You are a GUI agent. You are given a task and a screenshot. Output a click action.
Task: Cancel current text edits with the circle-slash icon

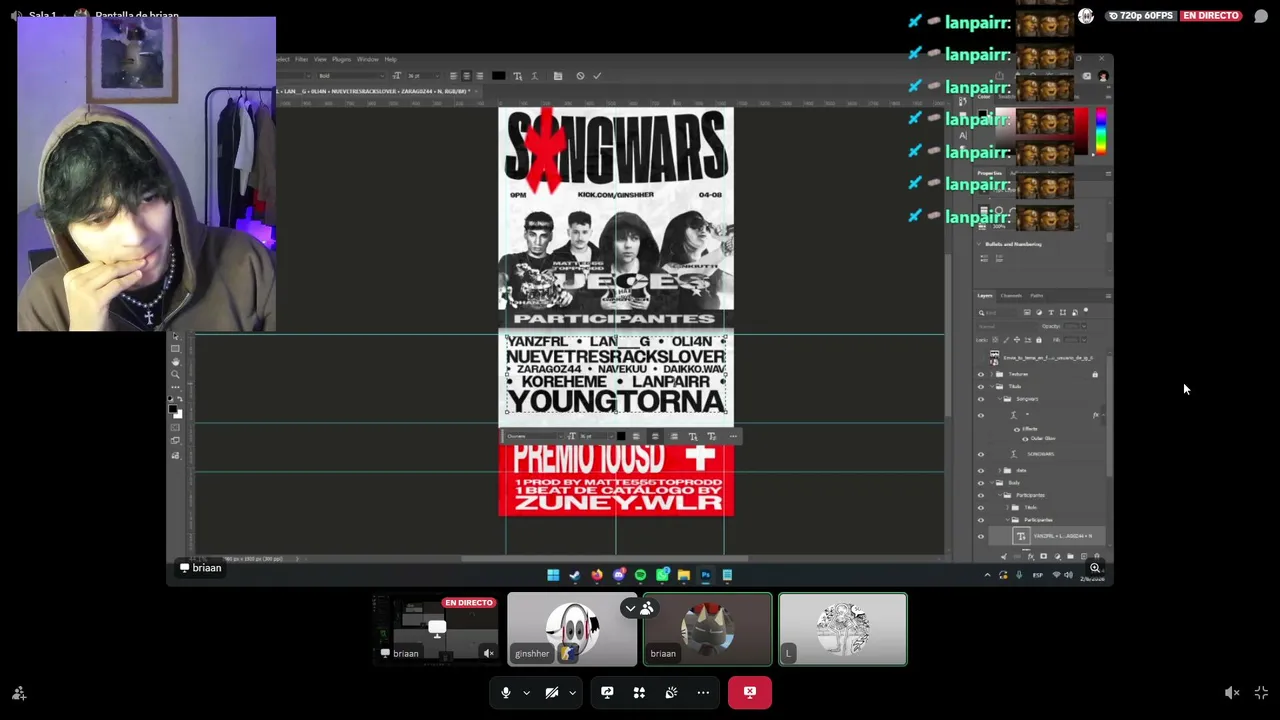pos(580,76)
